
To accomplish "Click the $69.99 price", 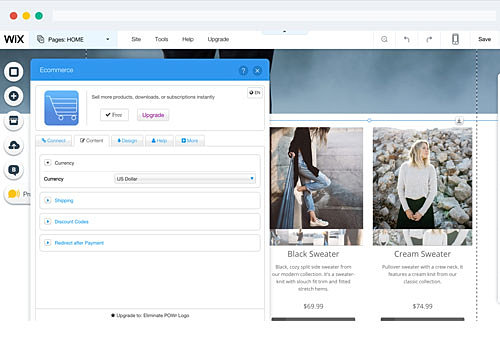I will (x=313, y=306).
